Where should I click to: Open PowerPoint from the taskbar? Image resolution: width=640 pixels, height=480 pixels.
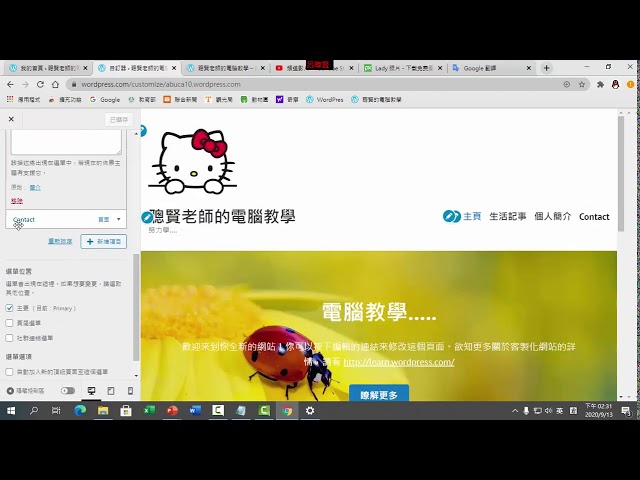(172, 410)
